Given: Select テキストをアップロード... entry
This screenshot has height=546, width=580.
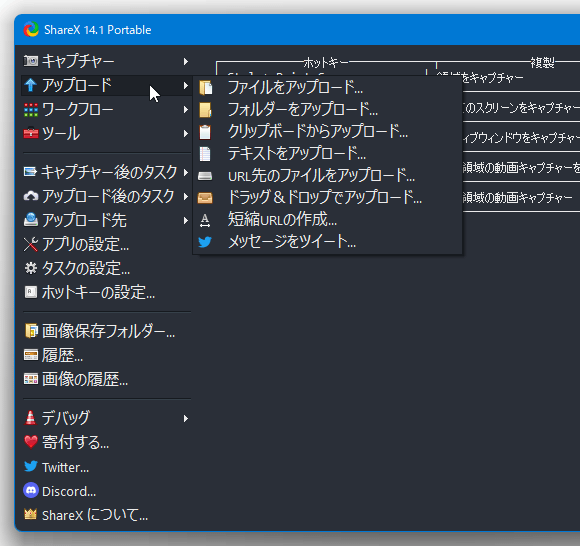Looking at the screenshot, I should (327, 154).
